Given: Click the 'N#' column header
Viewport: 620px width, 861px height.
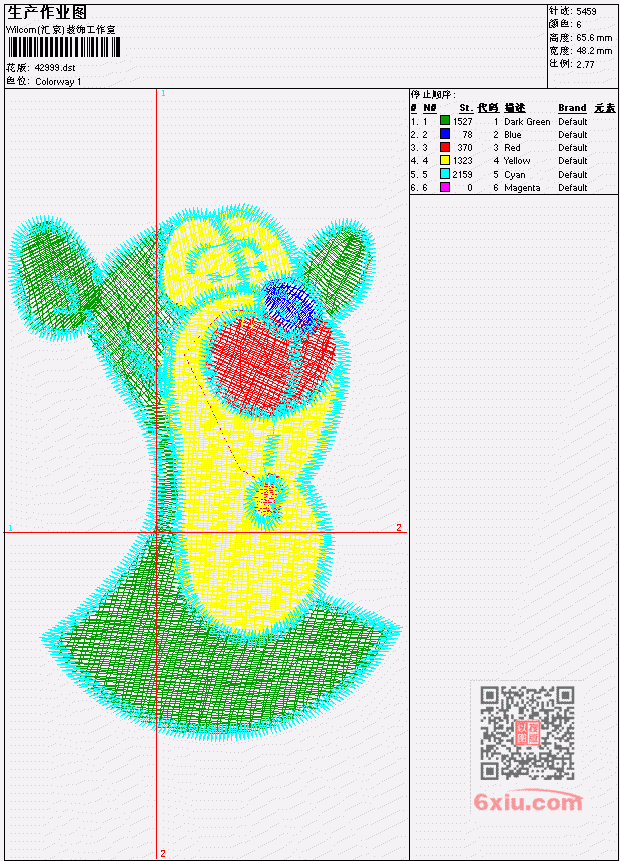Looking at the screenshot, I should (x=429, y=108).
